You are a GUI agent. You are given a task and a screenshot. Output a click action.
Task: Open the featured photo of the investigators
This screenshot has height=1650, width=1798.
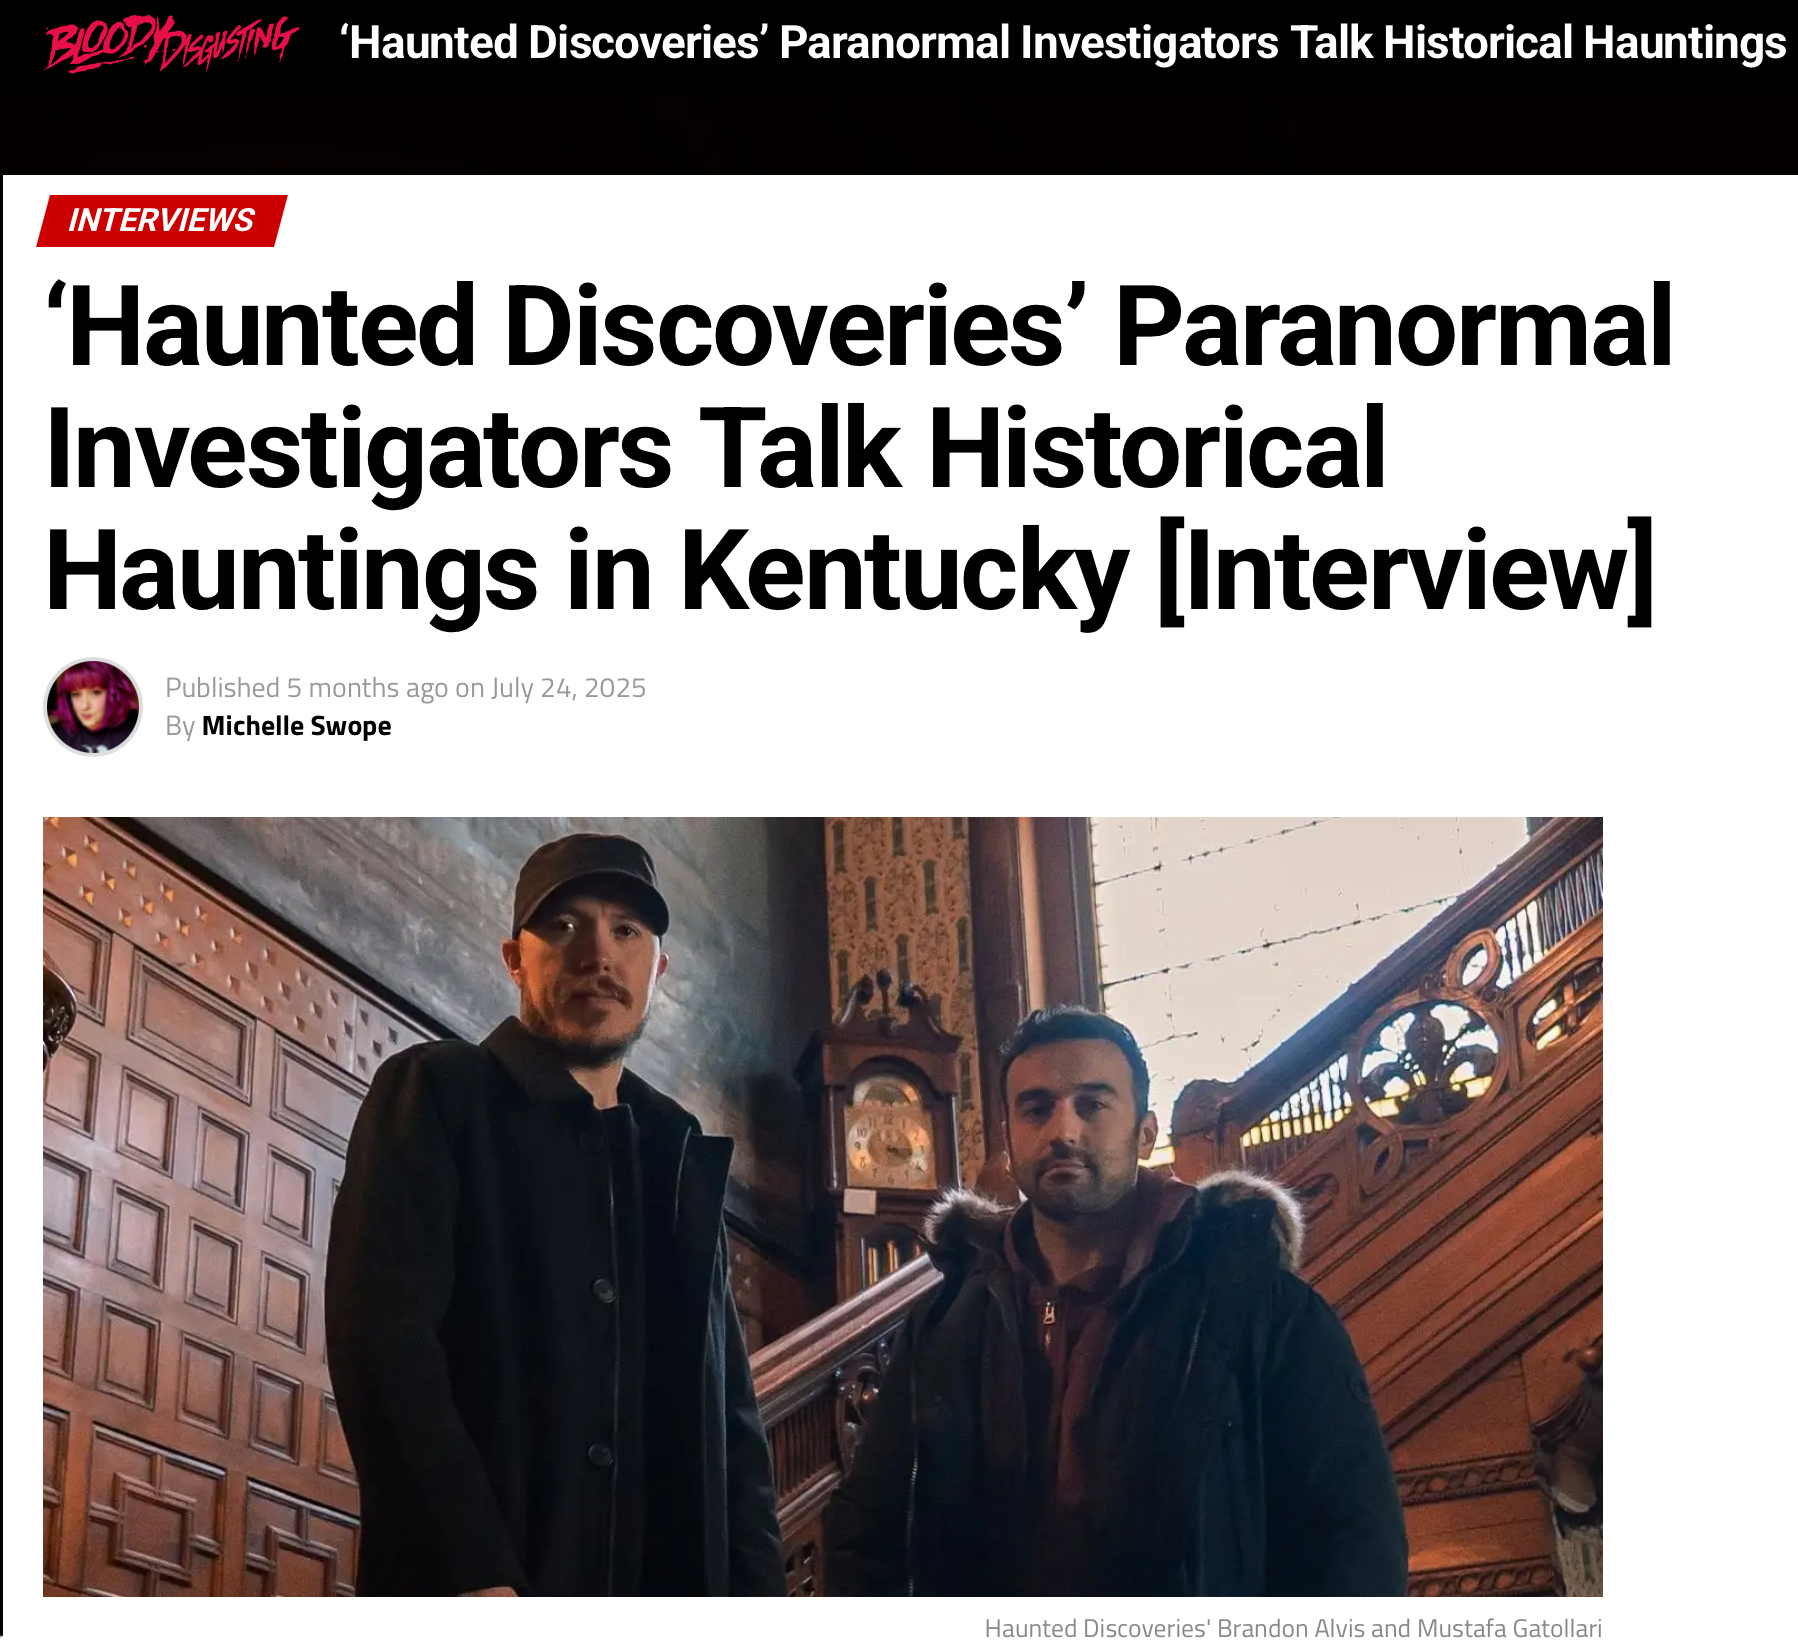[x=822, y=1206]
